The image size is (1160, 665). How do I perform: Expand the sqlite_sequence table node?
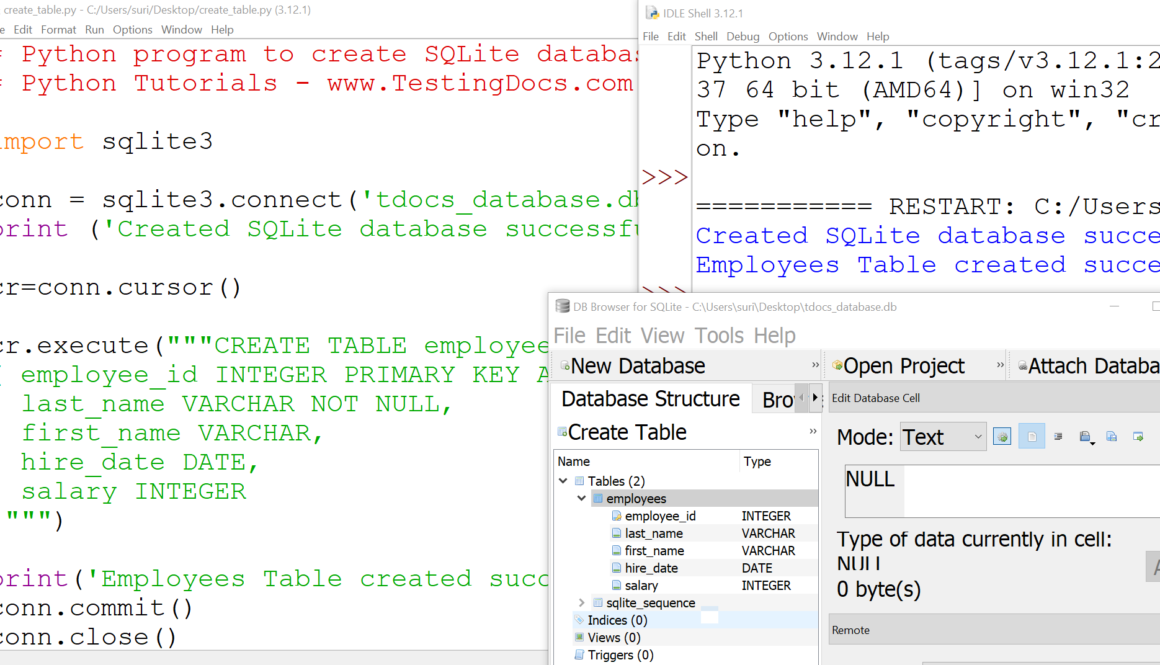click(582, 603)
